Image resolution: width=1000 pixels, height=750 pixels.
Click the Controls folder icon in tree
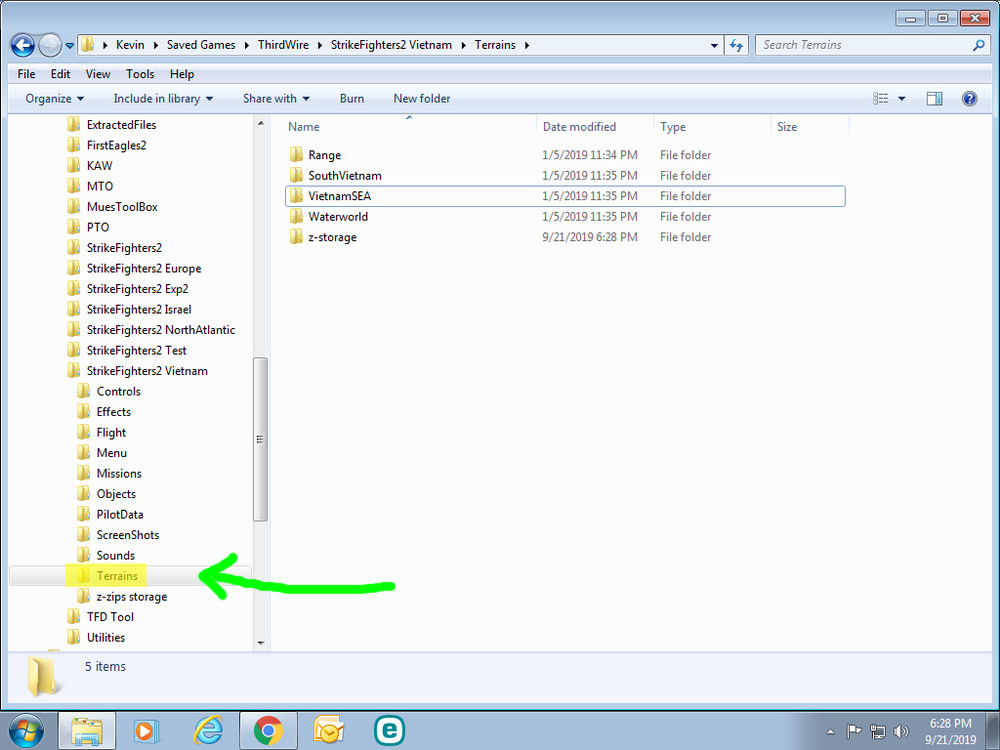pos(84,391)
